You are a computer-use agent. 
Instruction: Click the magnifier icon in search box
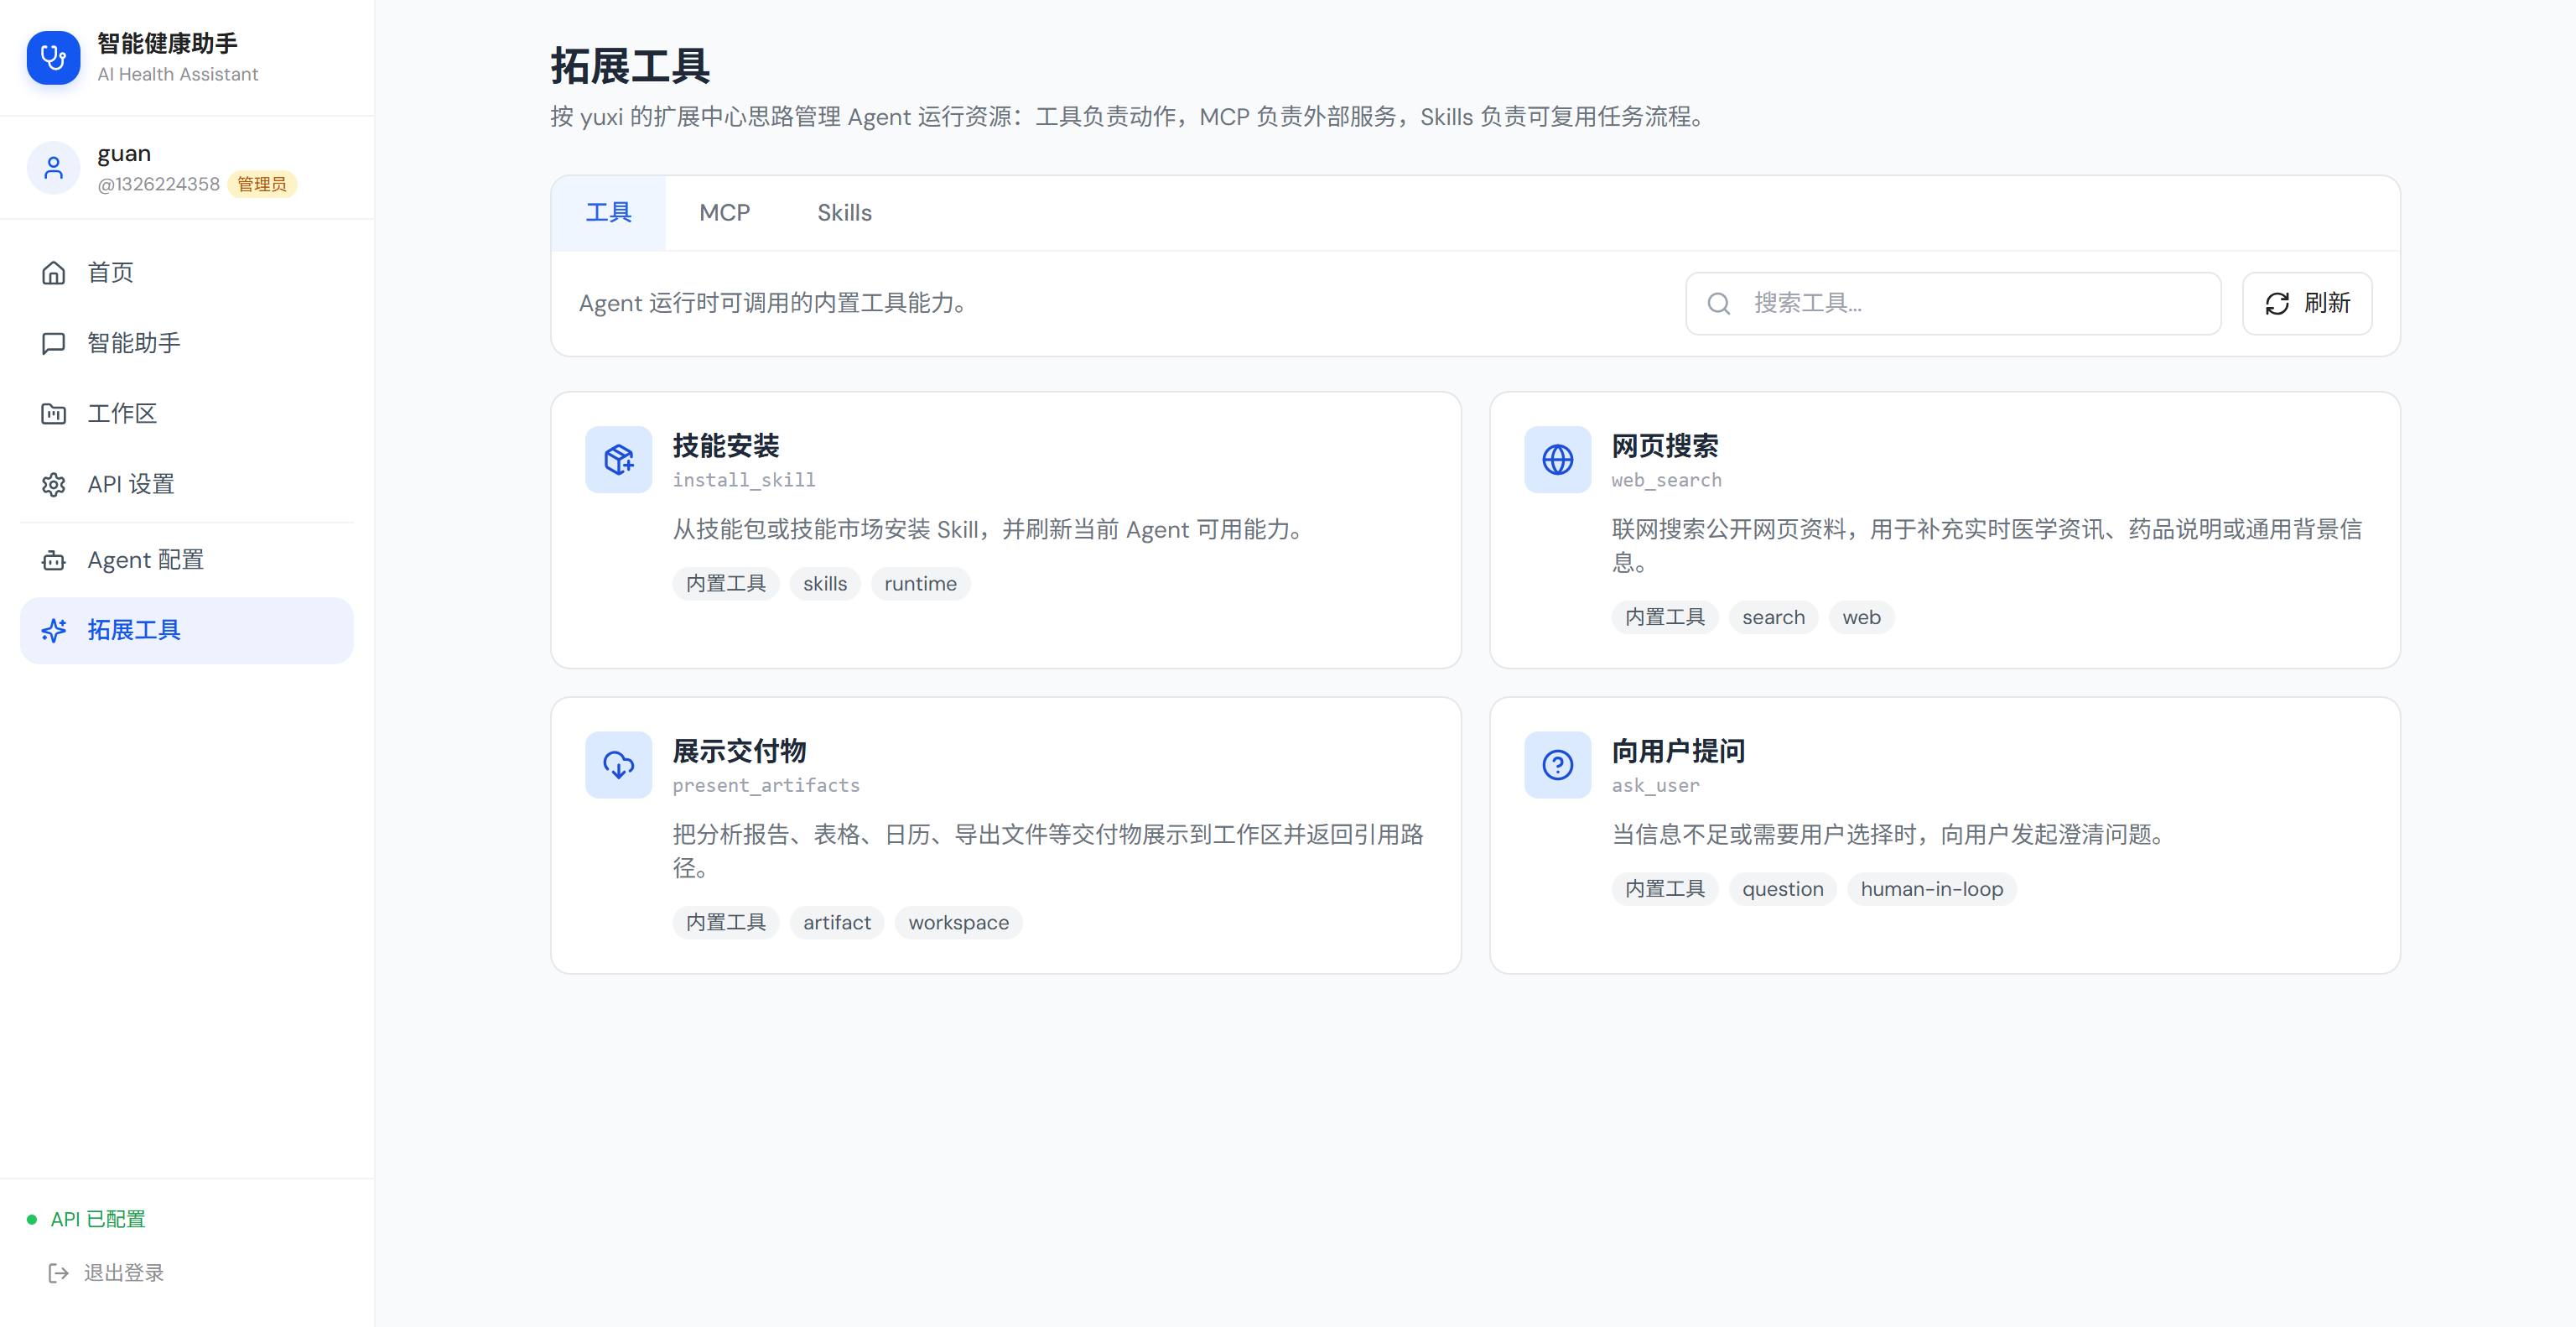pos(1718,303)
